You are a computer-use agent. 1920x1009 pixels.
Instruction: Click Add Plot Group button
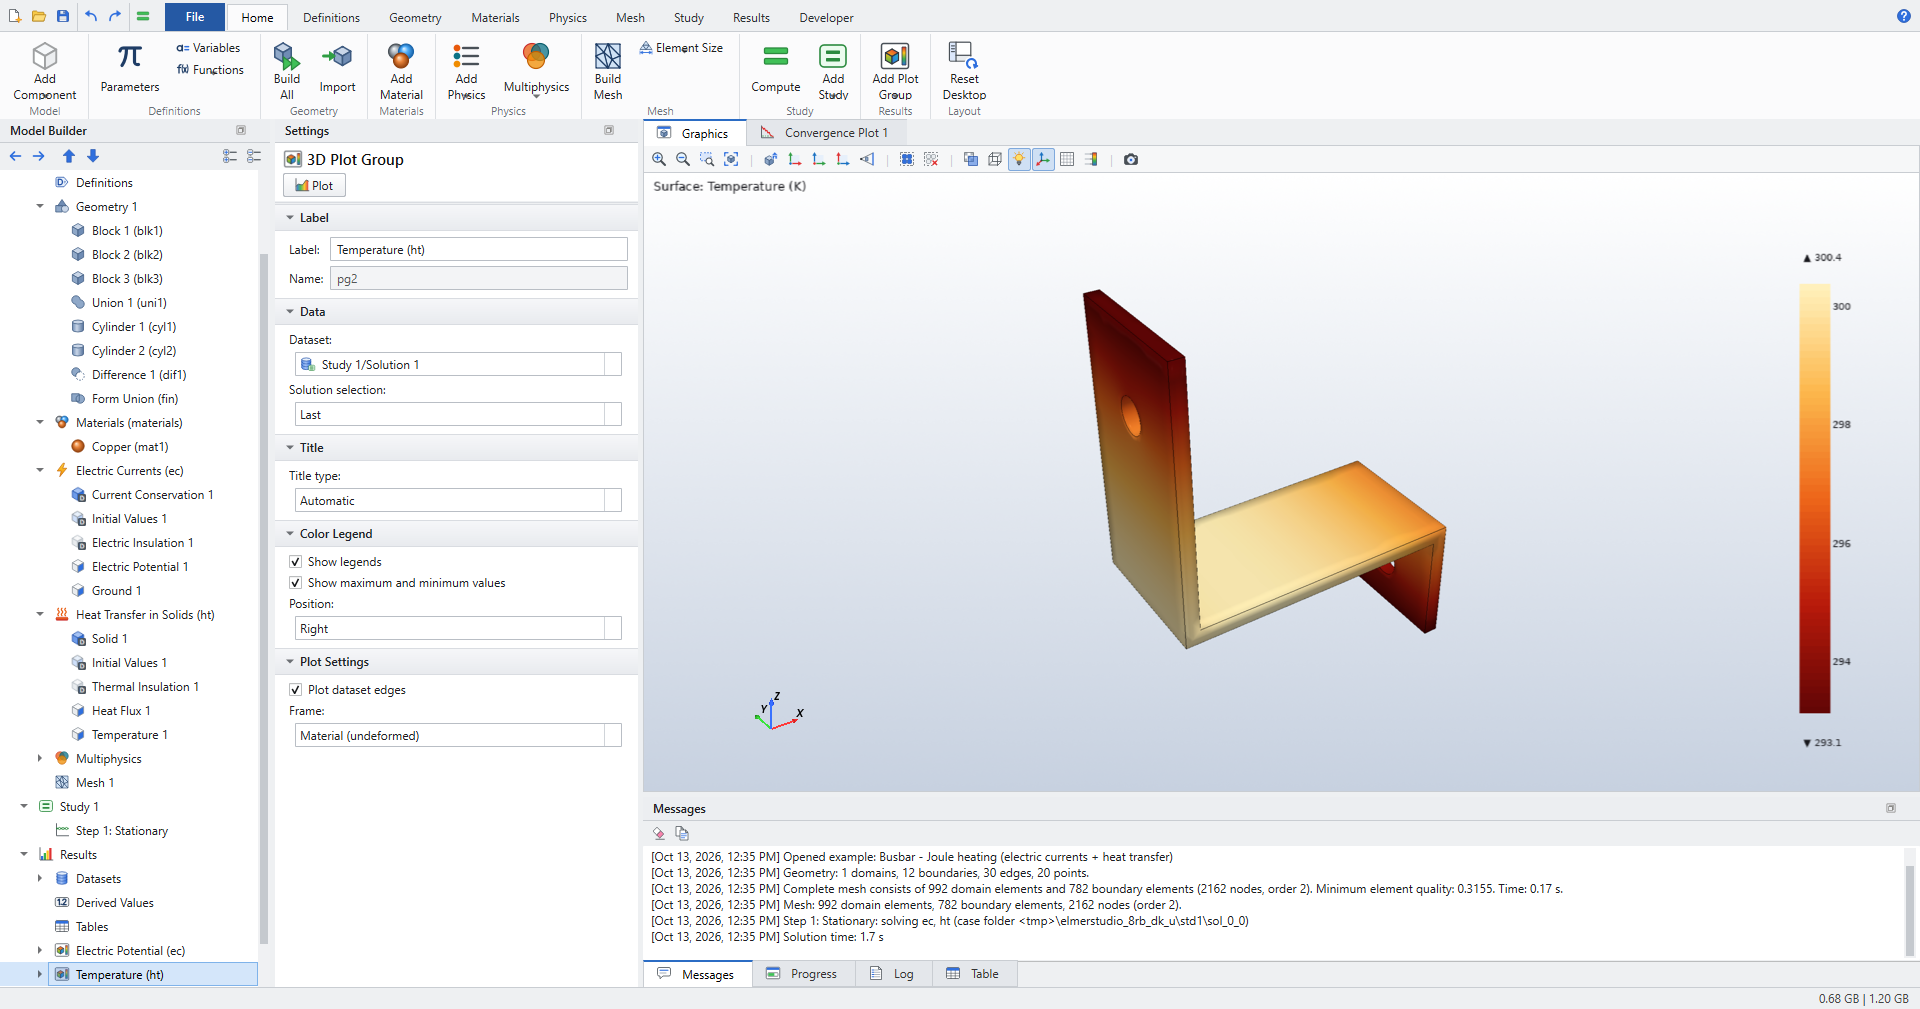(895, 71)
